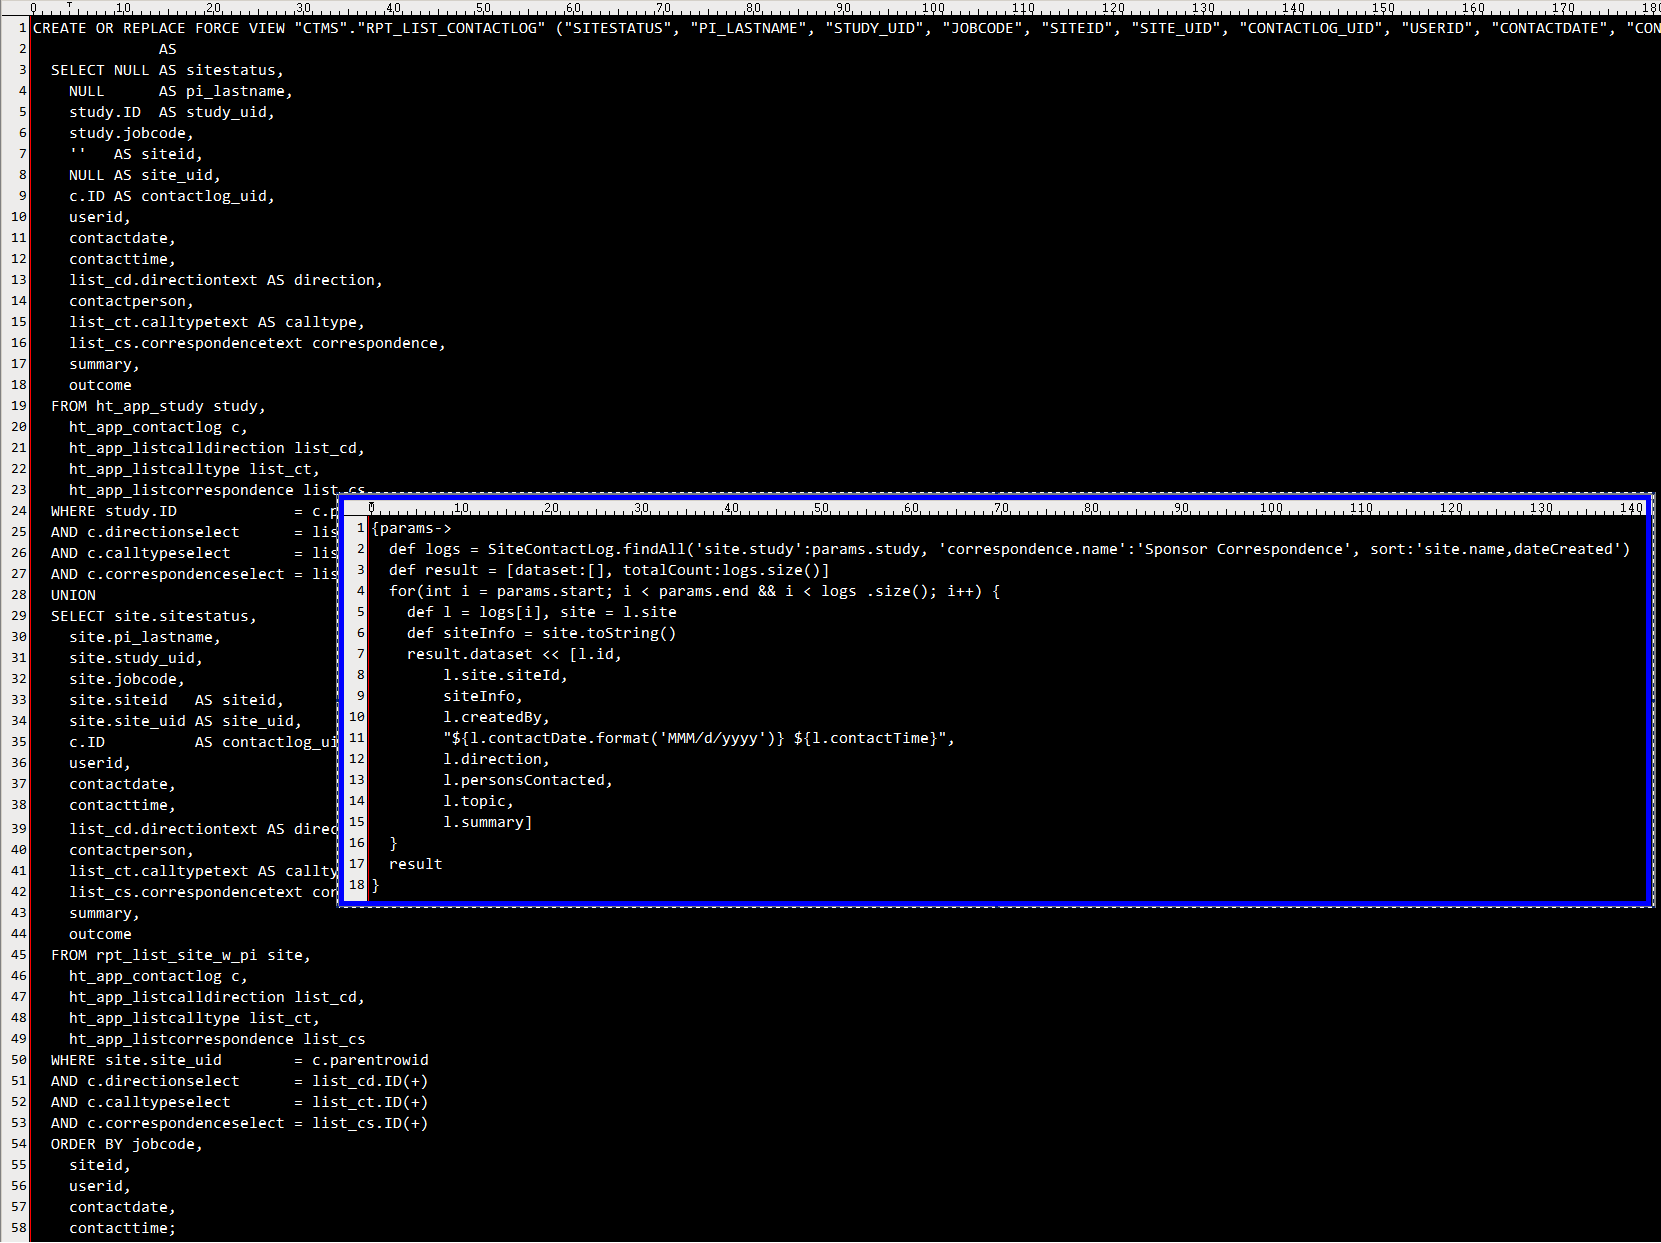Click the "list_cs.ID(+)" text on line 53
The width and height of the screenshot is (1661, 1243).
click(x=370, y=1123)
